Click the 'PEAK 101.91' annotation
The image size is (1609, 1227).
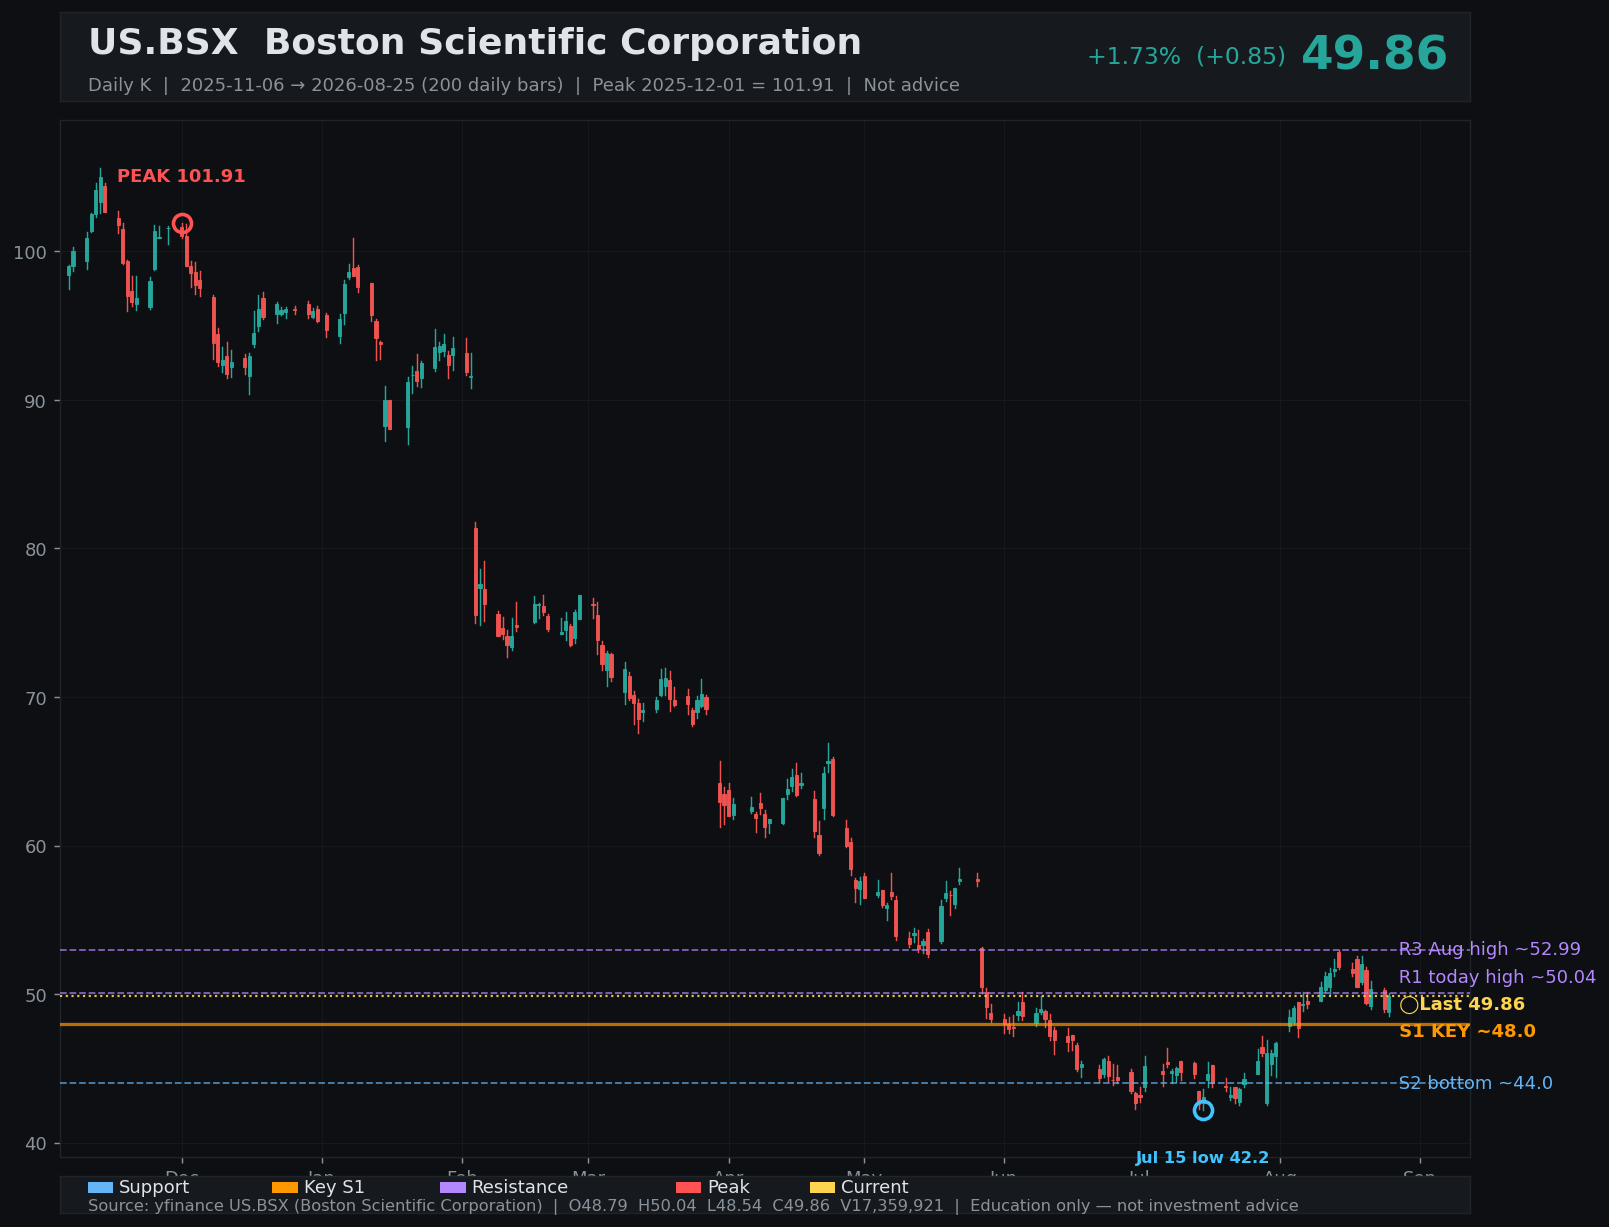pos(181,176)
